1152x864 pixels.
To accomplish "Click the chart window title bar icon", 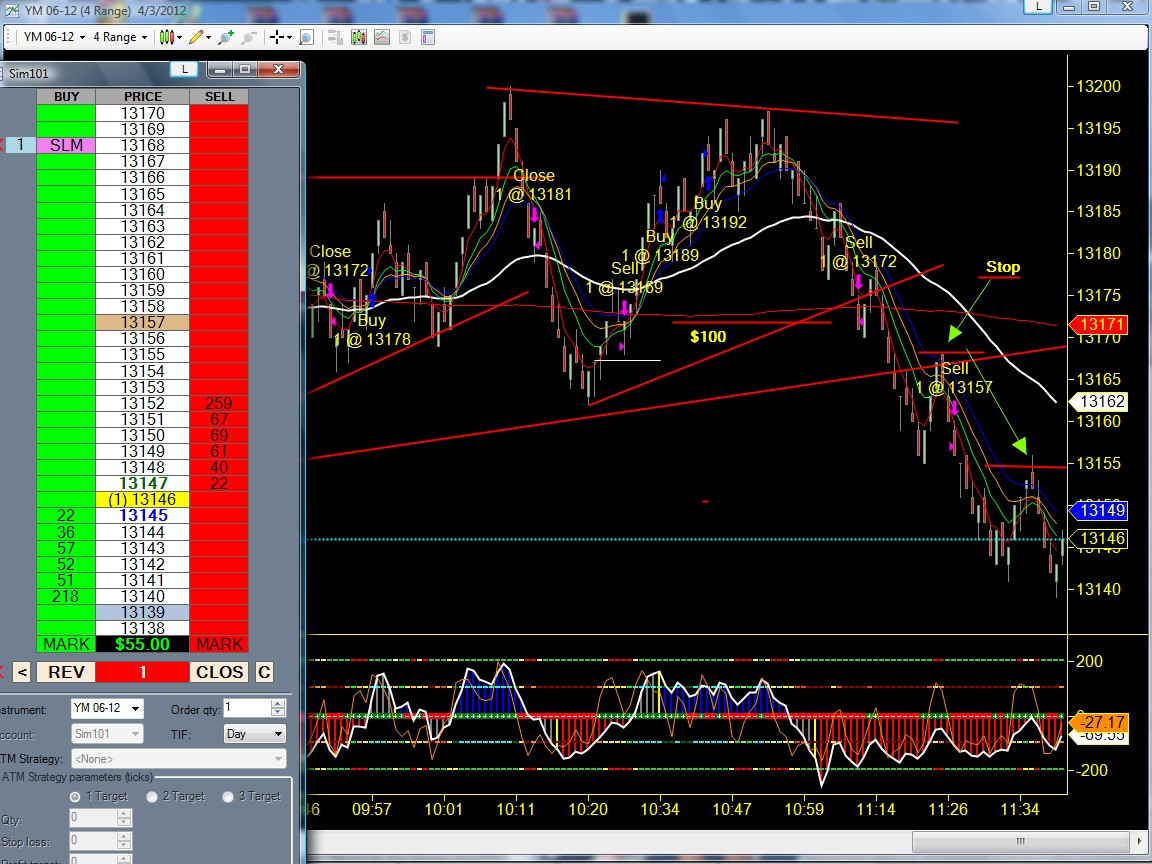I will 12,10.
